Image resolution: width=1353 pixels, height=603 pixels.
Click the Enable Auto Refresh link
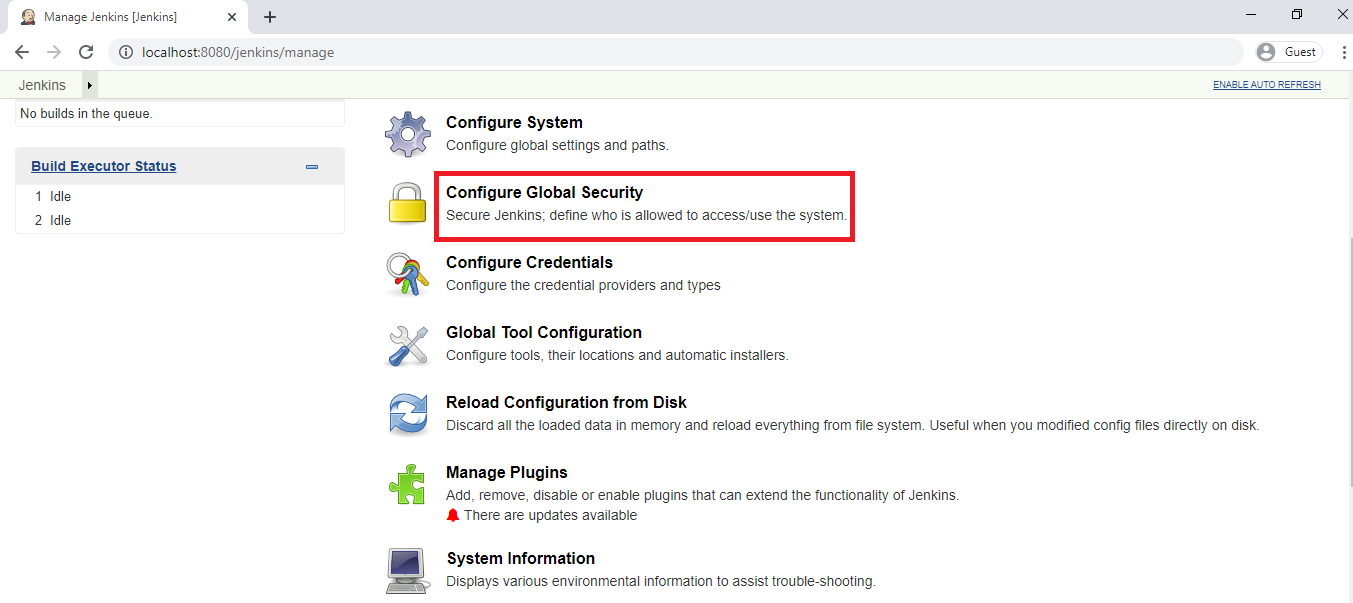[x=1267, y=85]
